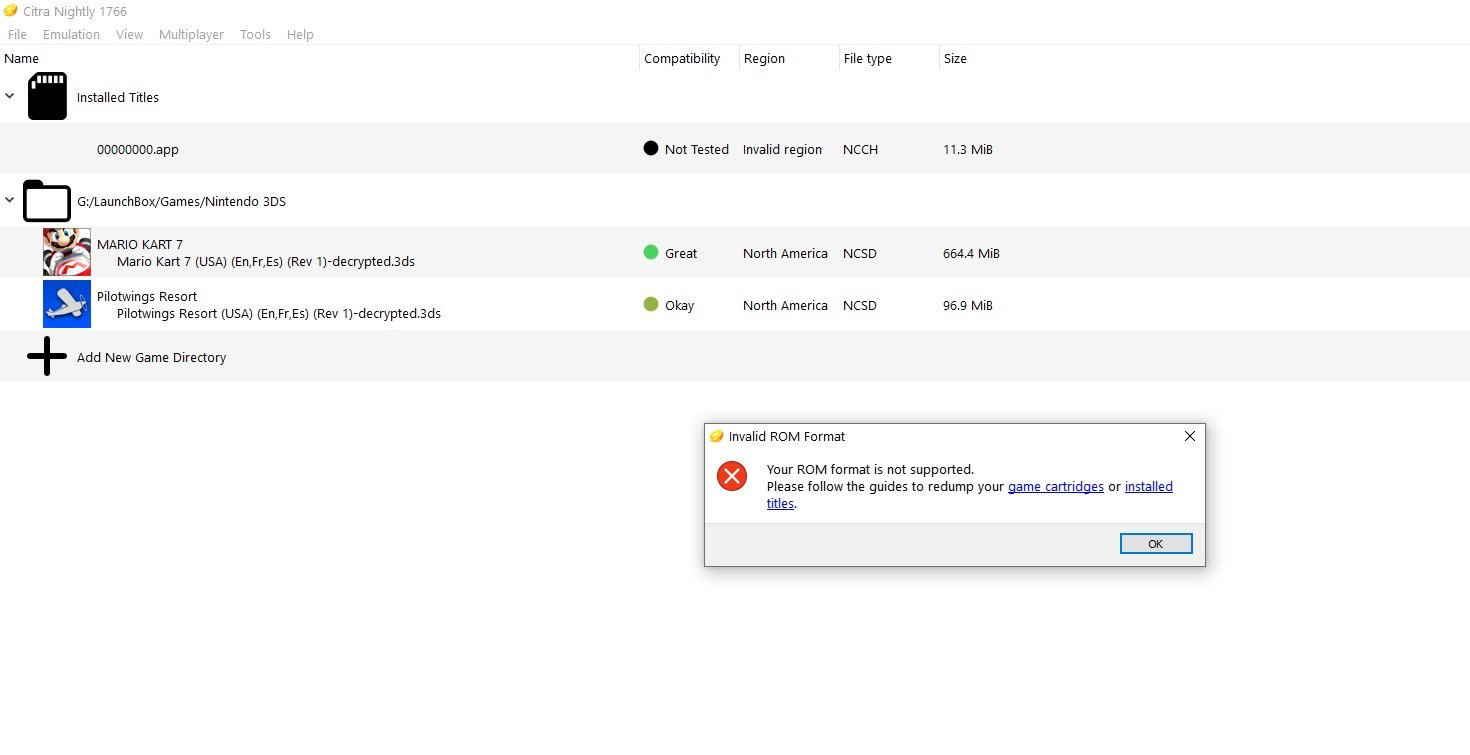Click the Invalid ROM Format dialog title
Viewport: 1470px width, 755px height.
(787, 436)
